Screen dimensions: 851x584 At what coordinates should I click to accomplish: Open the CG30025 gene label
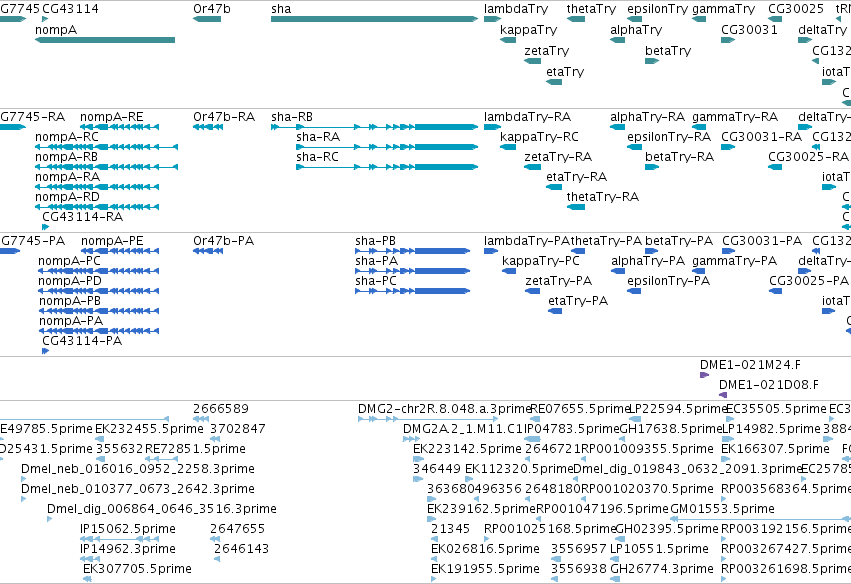[796, 9]
